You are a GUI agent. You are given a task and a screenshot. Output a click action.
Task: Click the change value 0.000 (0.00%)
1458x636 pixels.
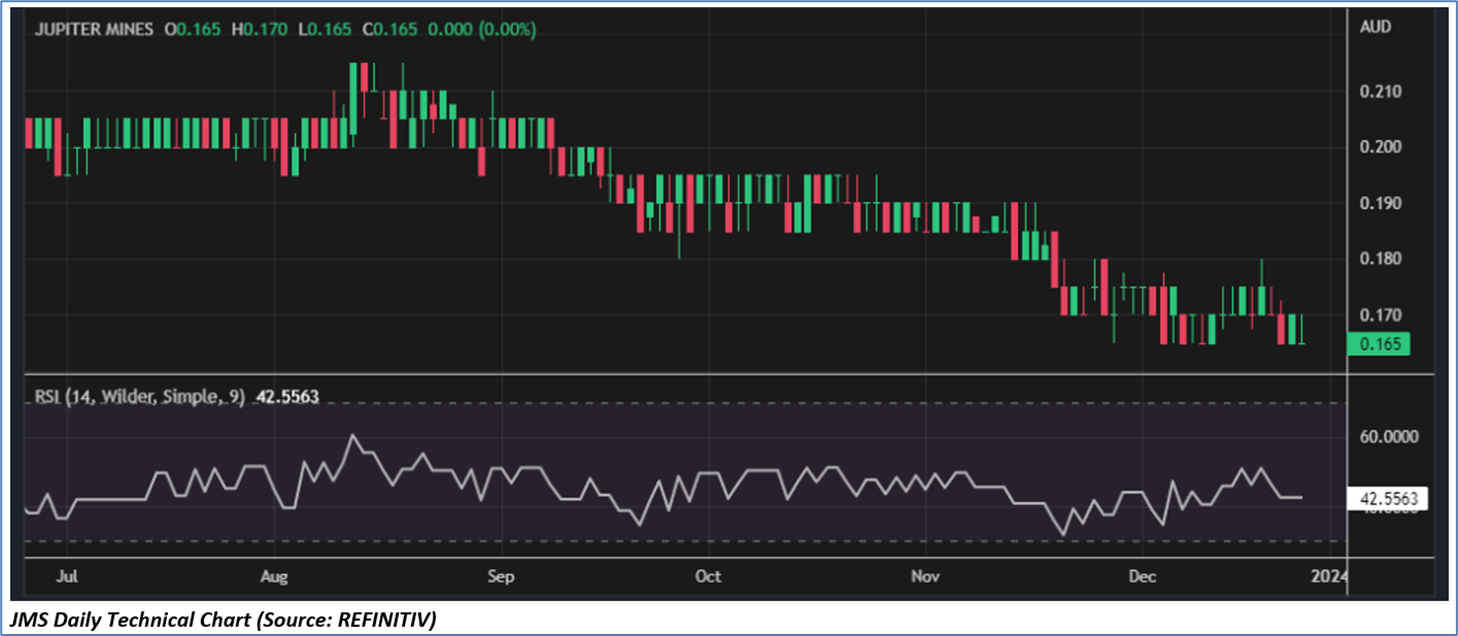pyautogui.click(x=482, y=30)
